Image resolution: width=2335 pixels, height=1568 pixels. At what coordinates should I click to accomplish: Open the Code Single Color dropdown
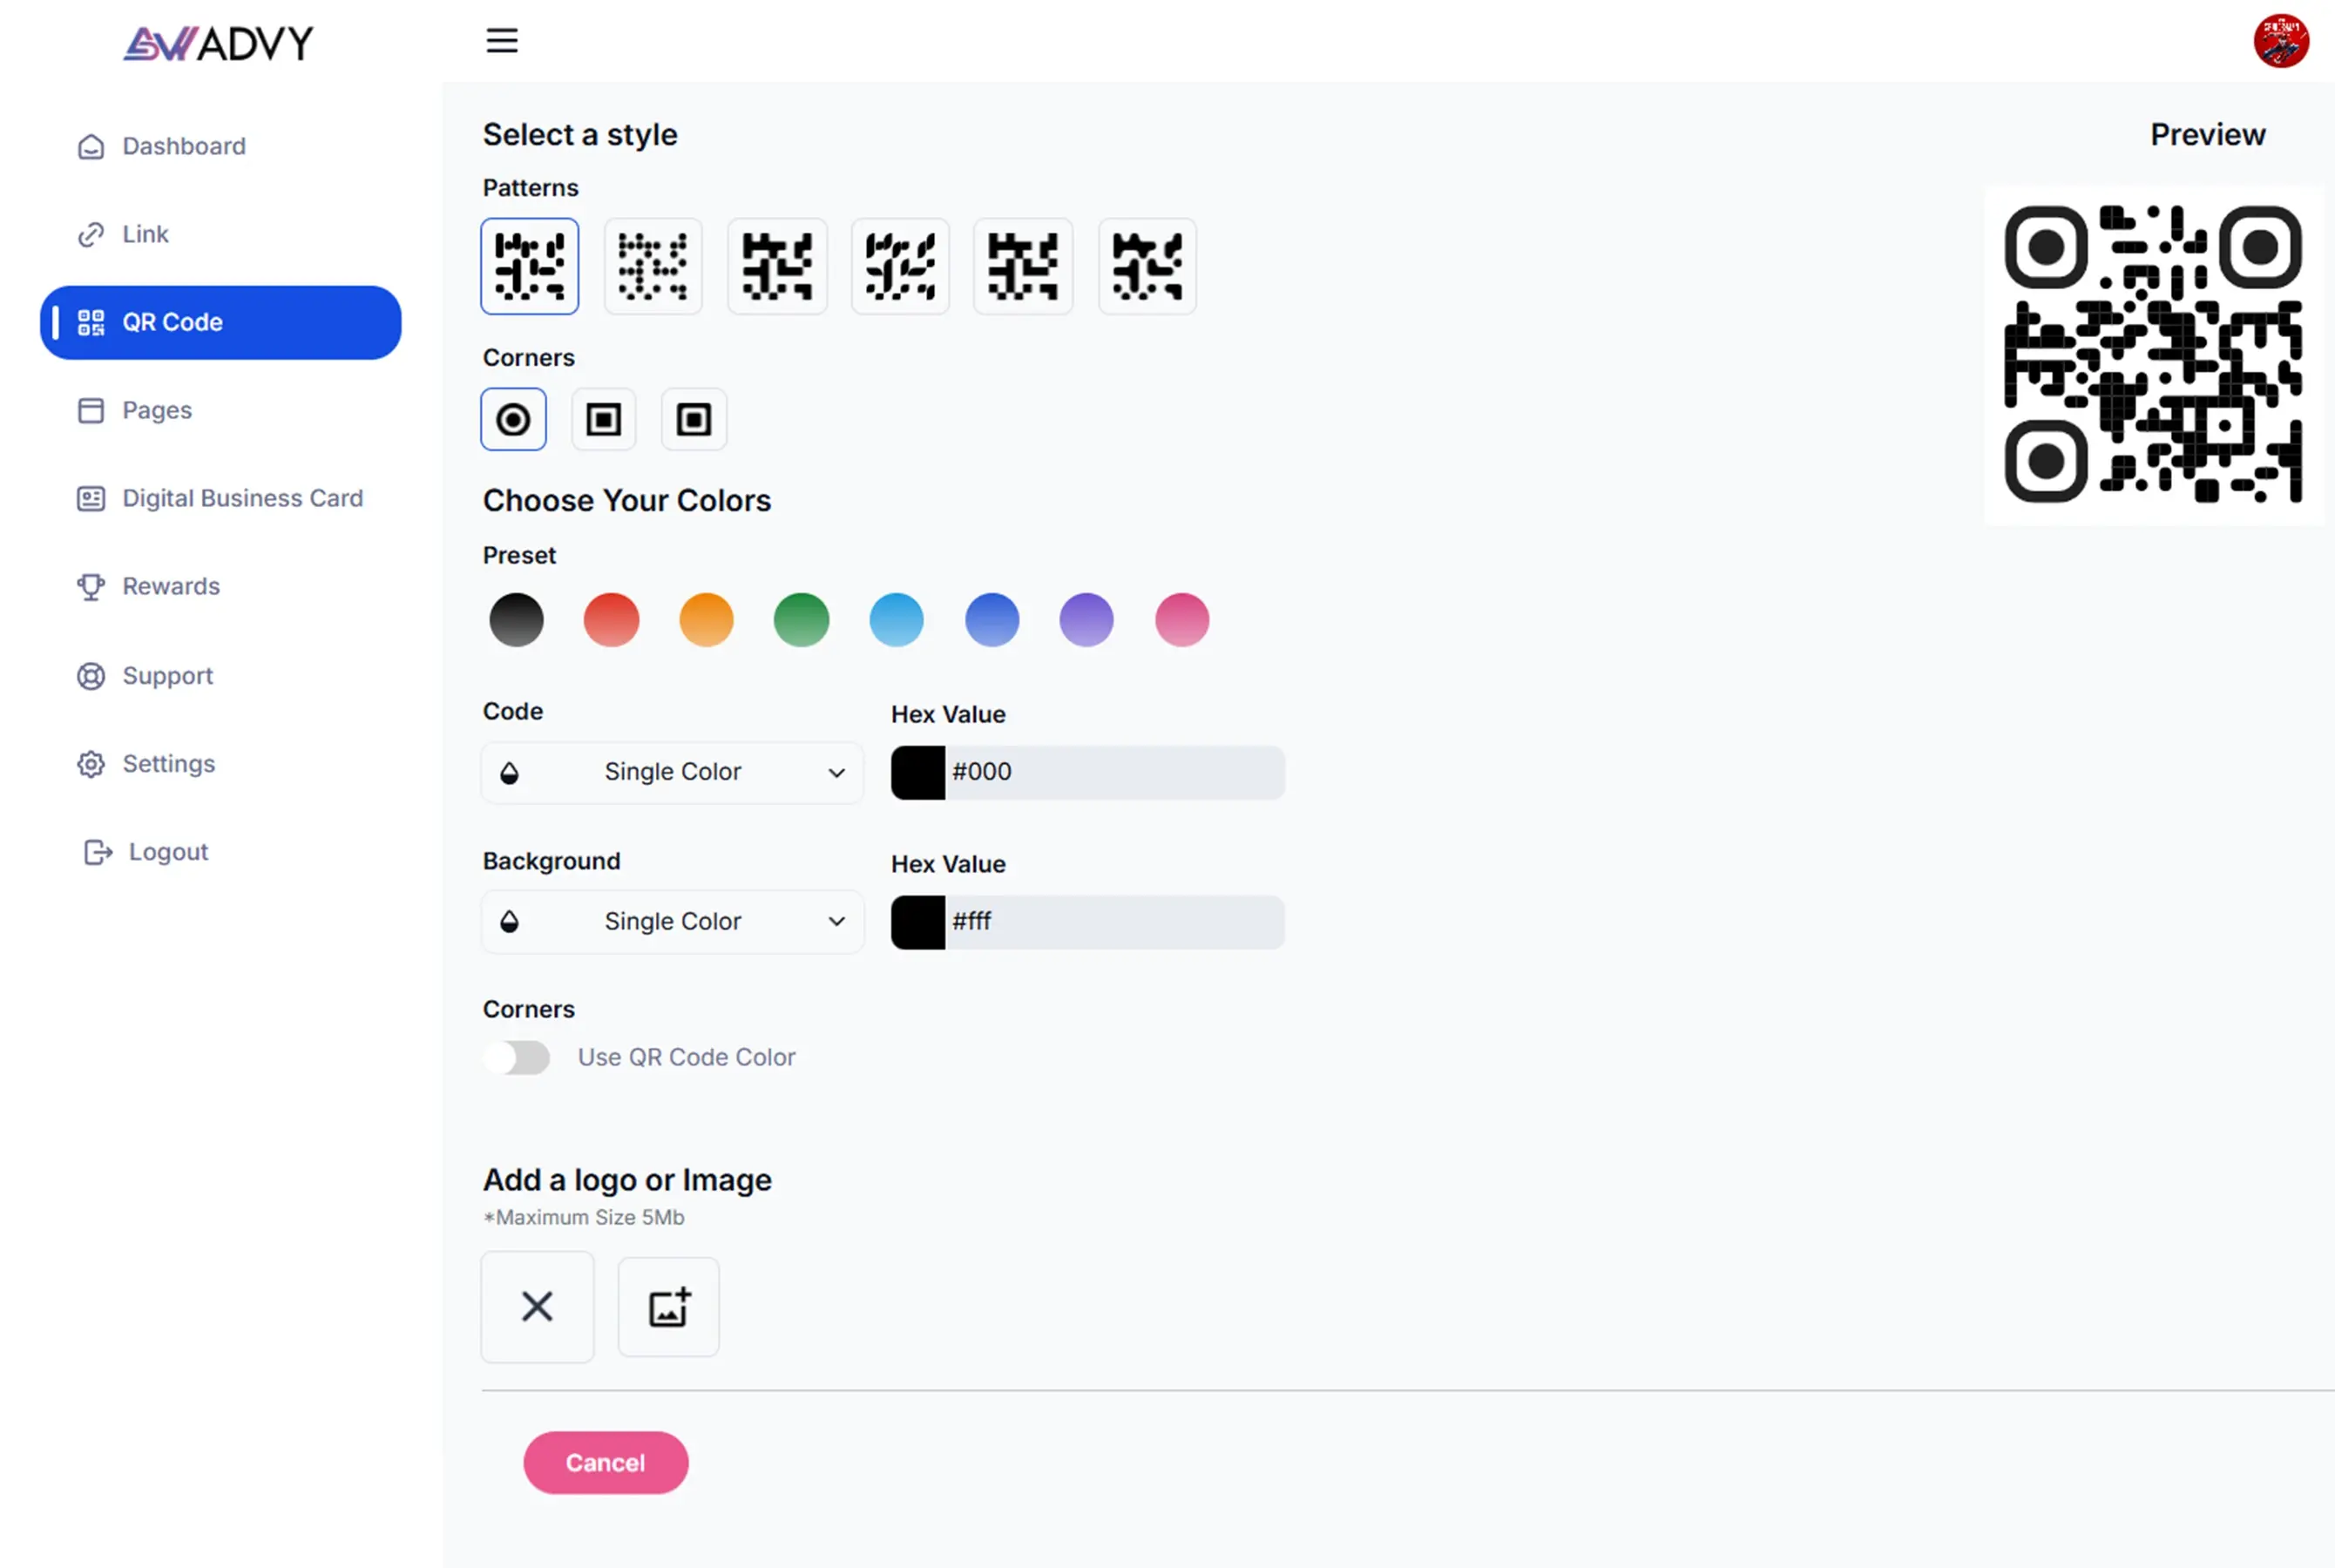[672, 772]
